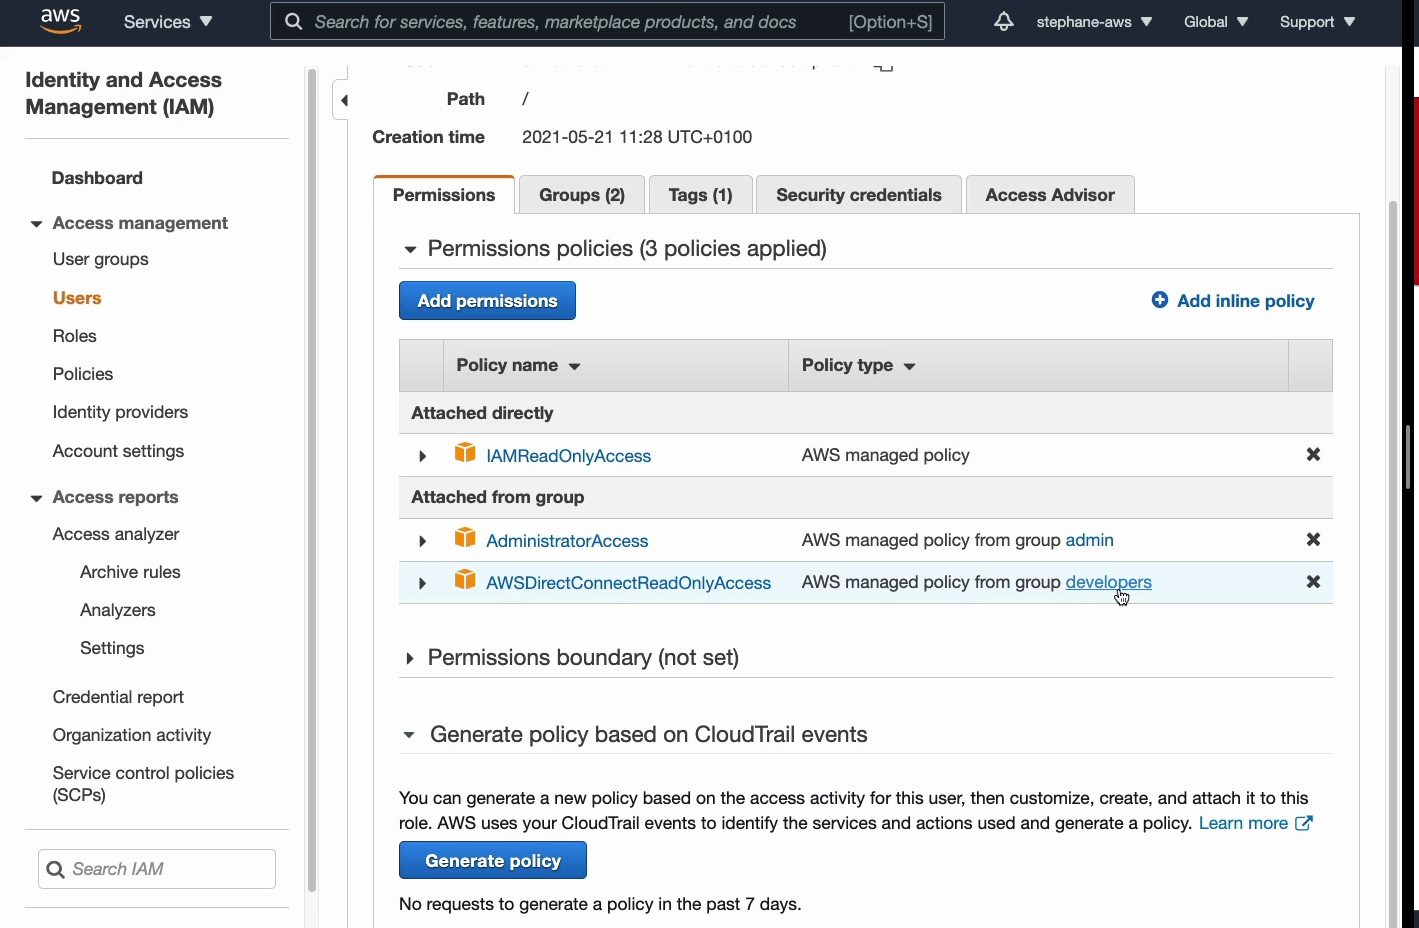This screenshot has width=1419, height=928.
Task: Switch to the Groups (2) tab
Action: coord(582,195)
